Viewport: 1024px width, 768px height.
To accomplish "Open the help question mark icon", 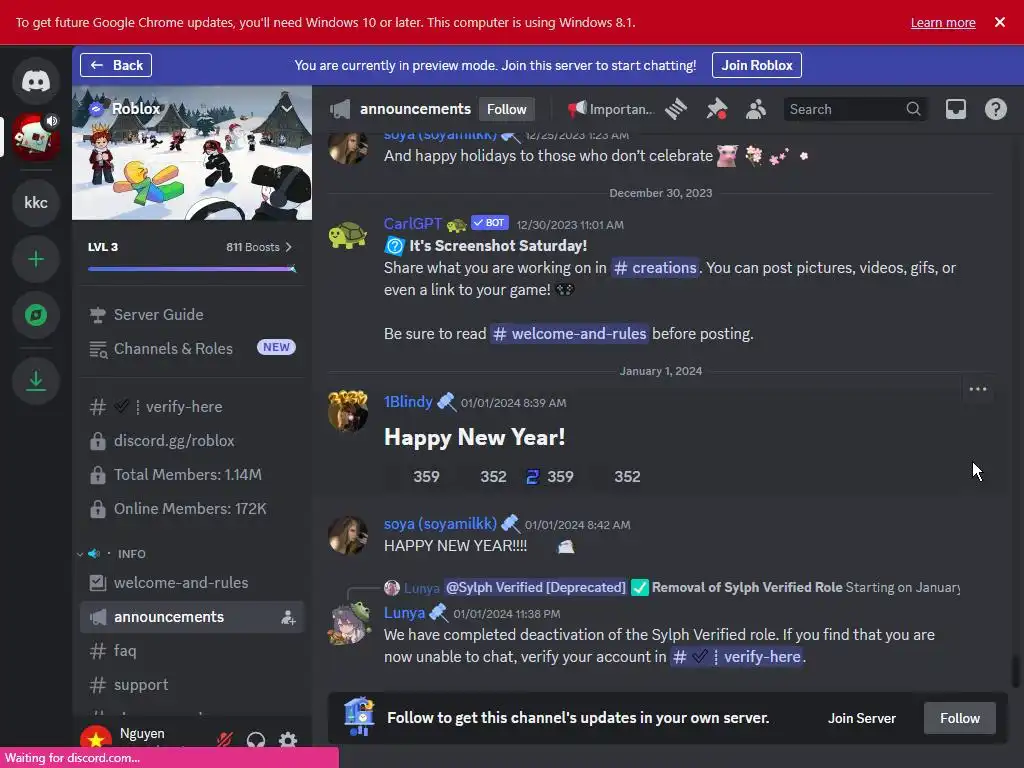I will (x=995, y=109).
